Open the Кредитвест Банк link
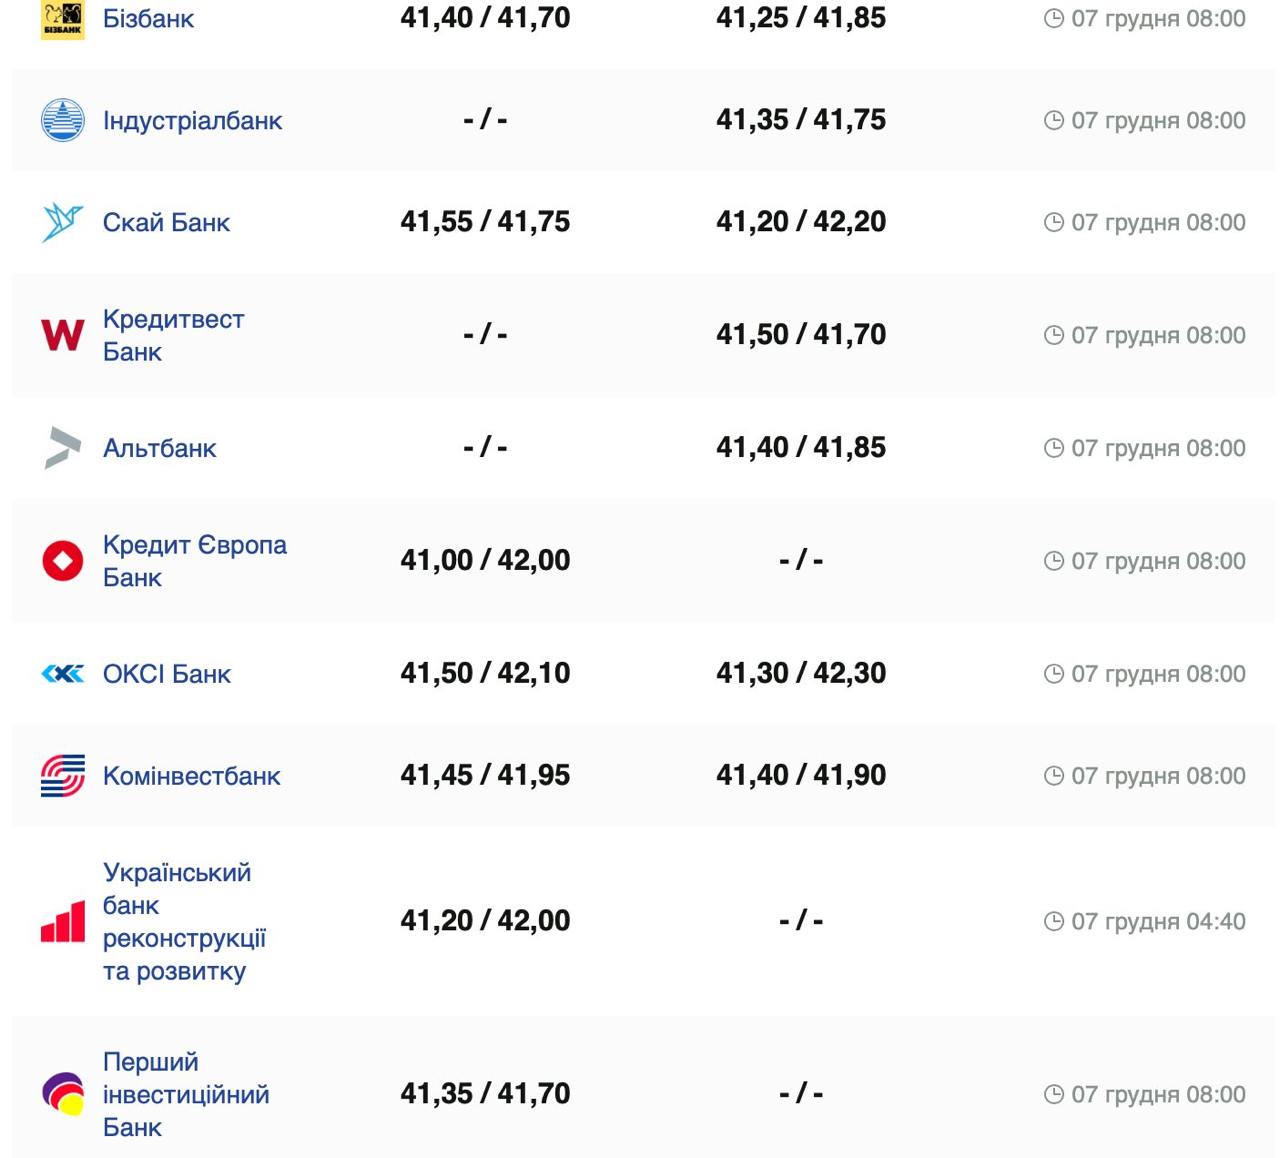This screenshot has width=1280, height=1158. coord(173,335)
